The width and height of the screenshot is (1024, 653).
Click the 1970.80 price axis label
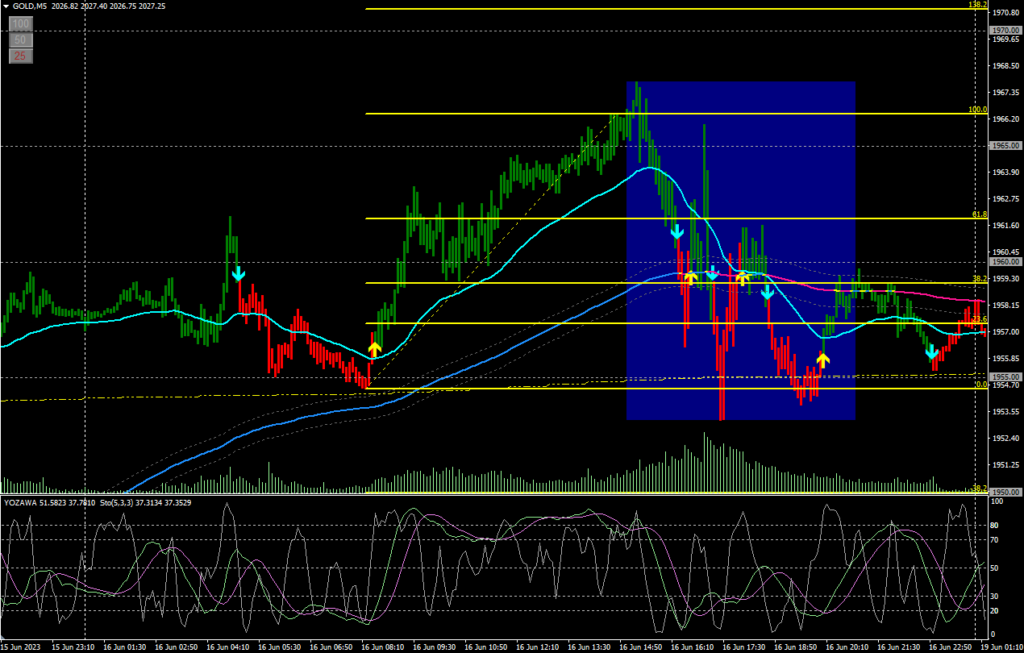(x=1006, y=12)
